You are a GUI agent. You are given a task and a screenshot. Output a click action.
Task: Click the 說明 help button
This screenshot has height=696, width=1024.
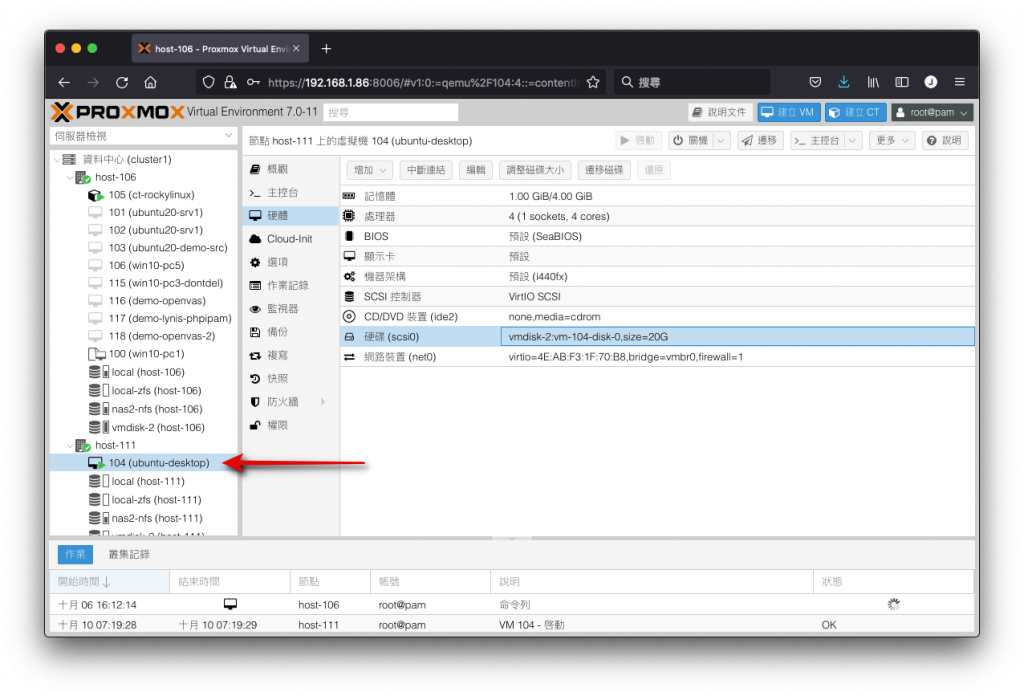(944, 140)
